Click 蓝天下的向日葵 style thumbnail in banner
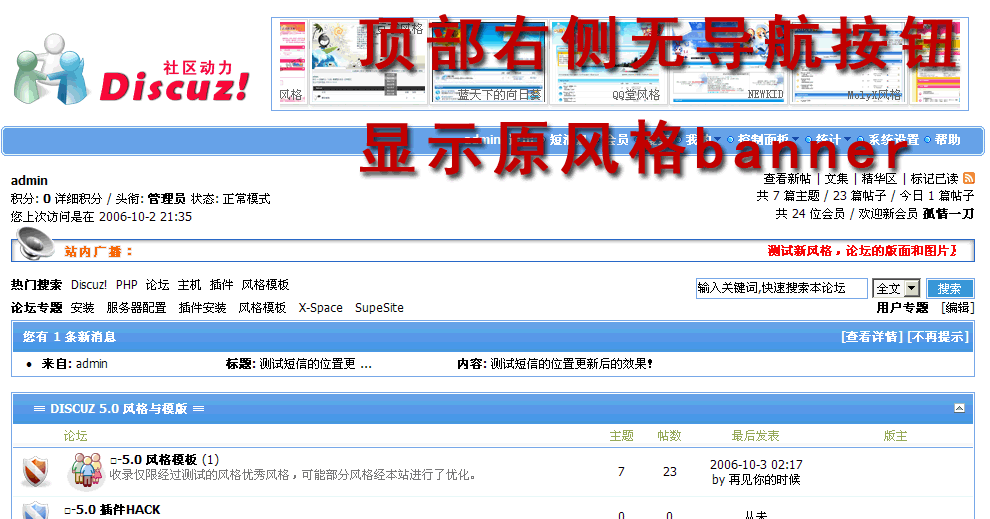This screenshot has width=990, height=519. tap(489, 63)
